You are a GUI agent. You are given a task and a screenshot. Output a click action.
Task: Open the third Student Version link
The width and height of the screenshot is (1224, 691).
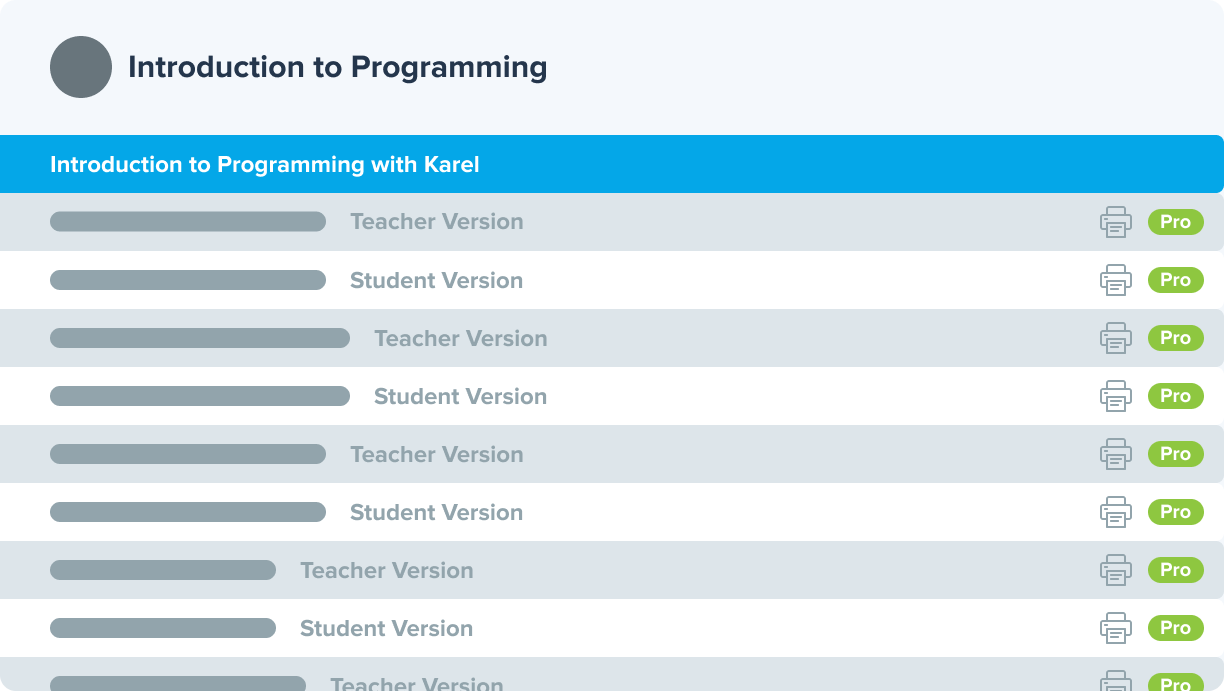pos(436,512)
